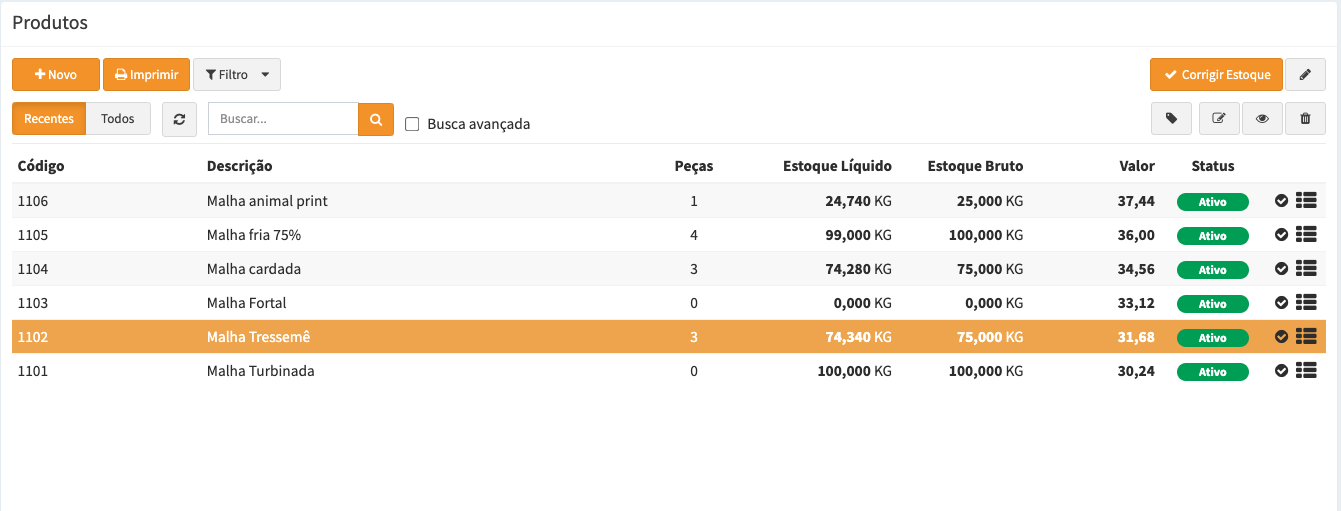Click the edit record icon above the table

[x=1218, y=118]
